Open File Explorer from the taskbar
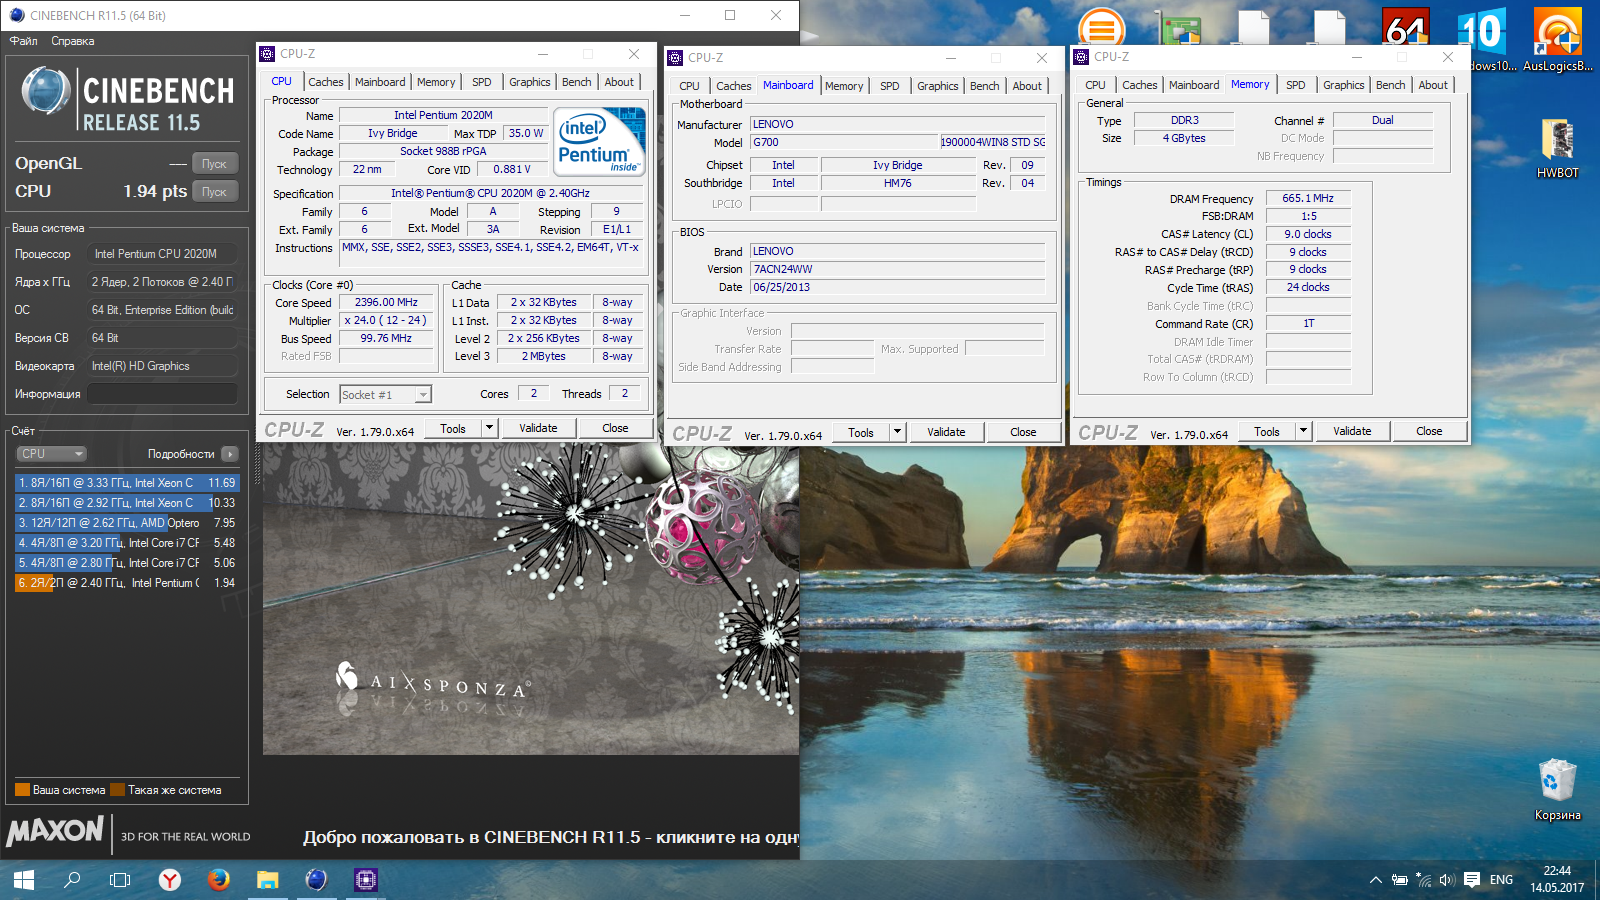The image size is (1600, 900). tap(267, 880)
